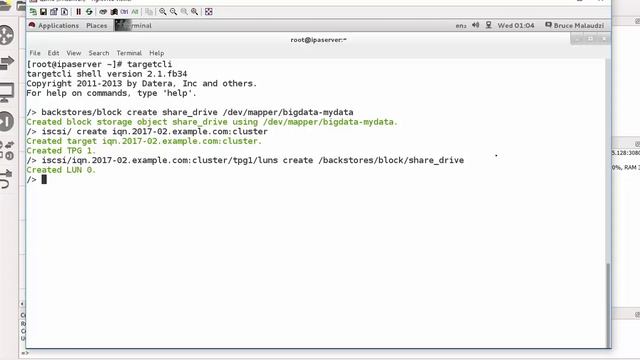This screenshot has height=360, width=640.
Task: Open the file transfer icon
Action: point(149,12)
